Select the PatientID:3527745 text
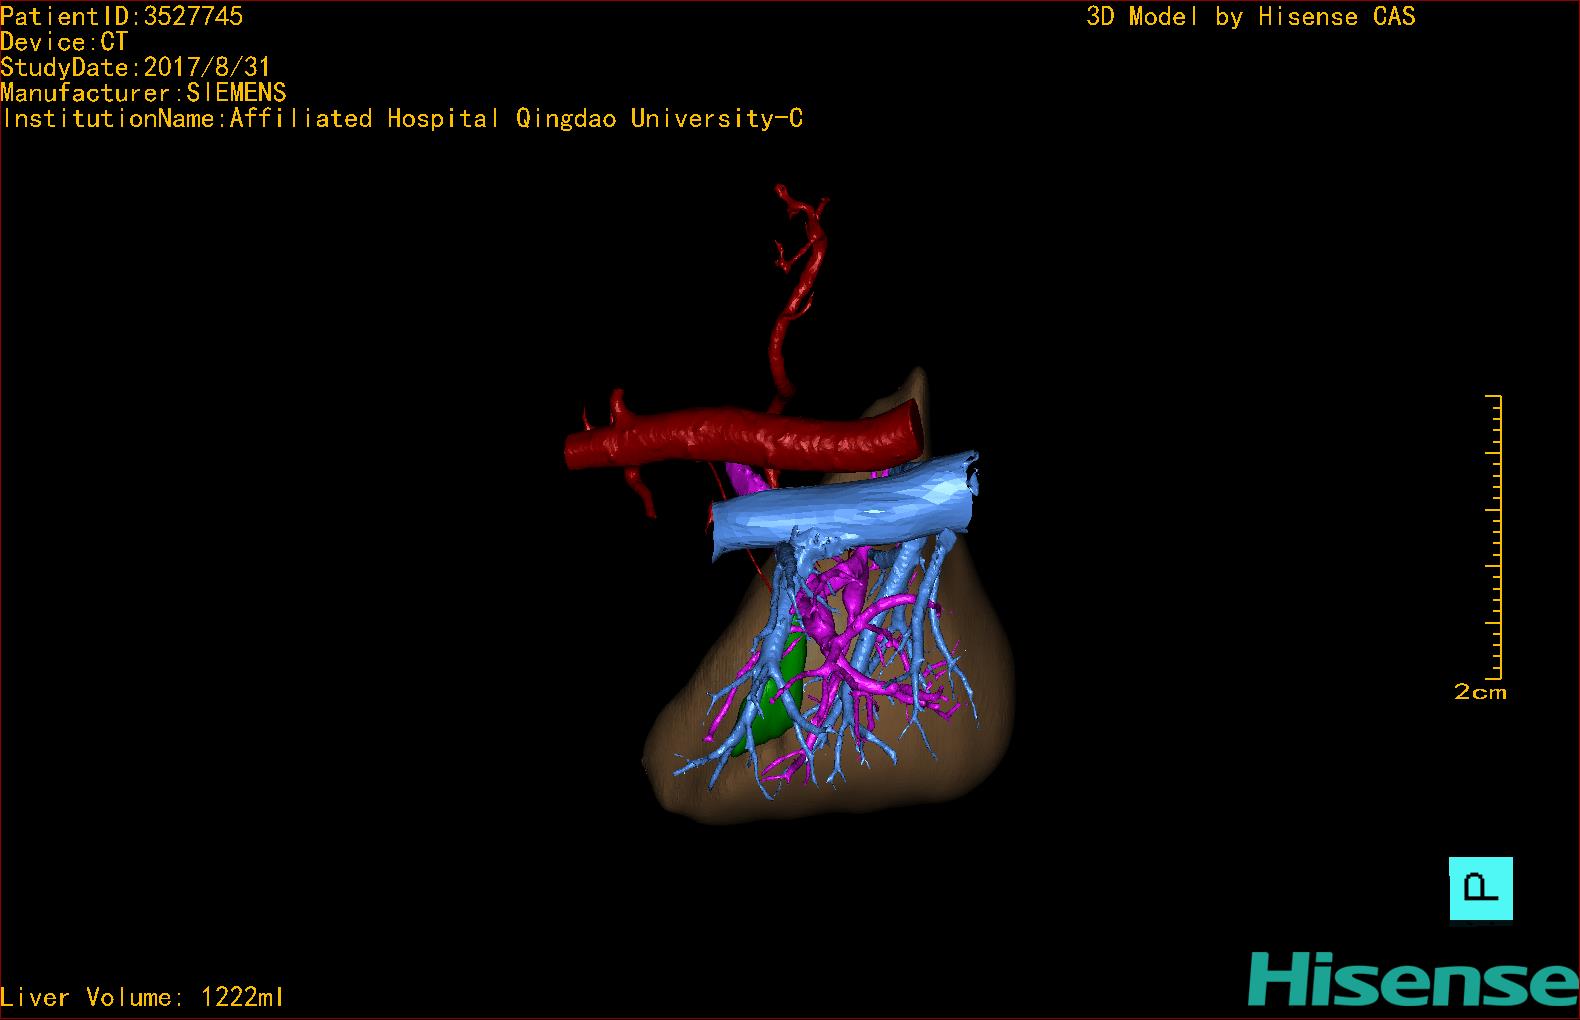The width and height of the screenshot is (1580, 1020). coord(122,16)
